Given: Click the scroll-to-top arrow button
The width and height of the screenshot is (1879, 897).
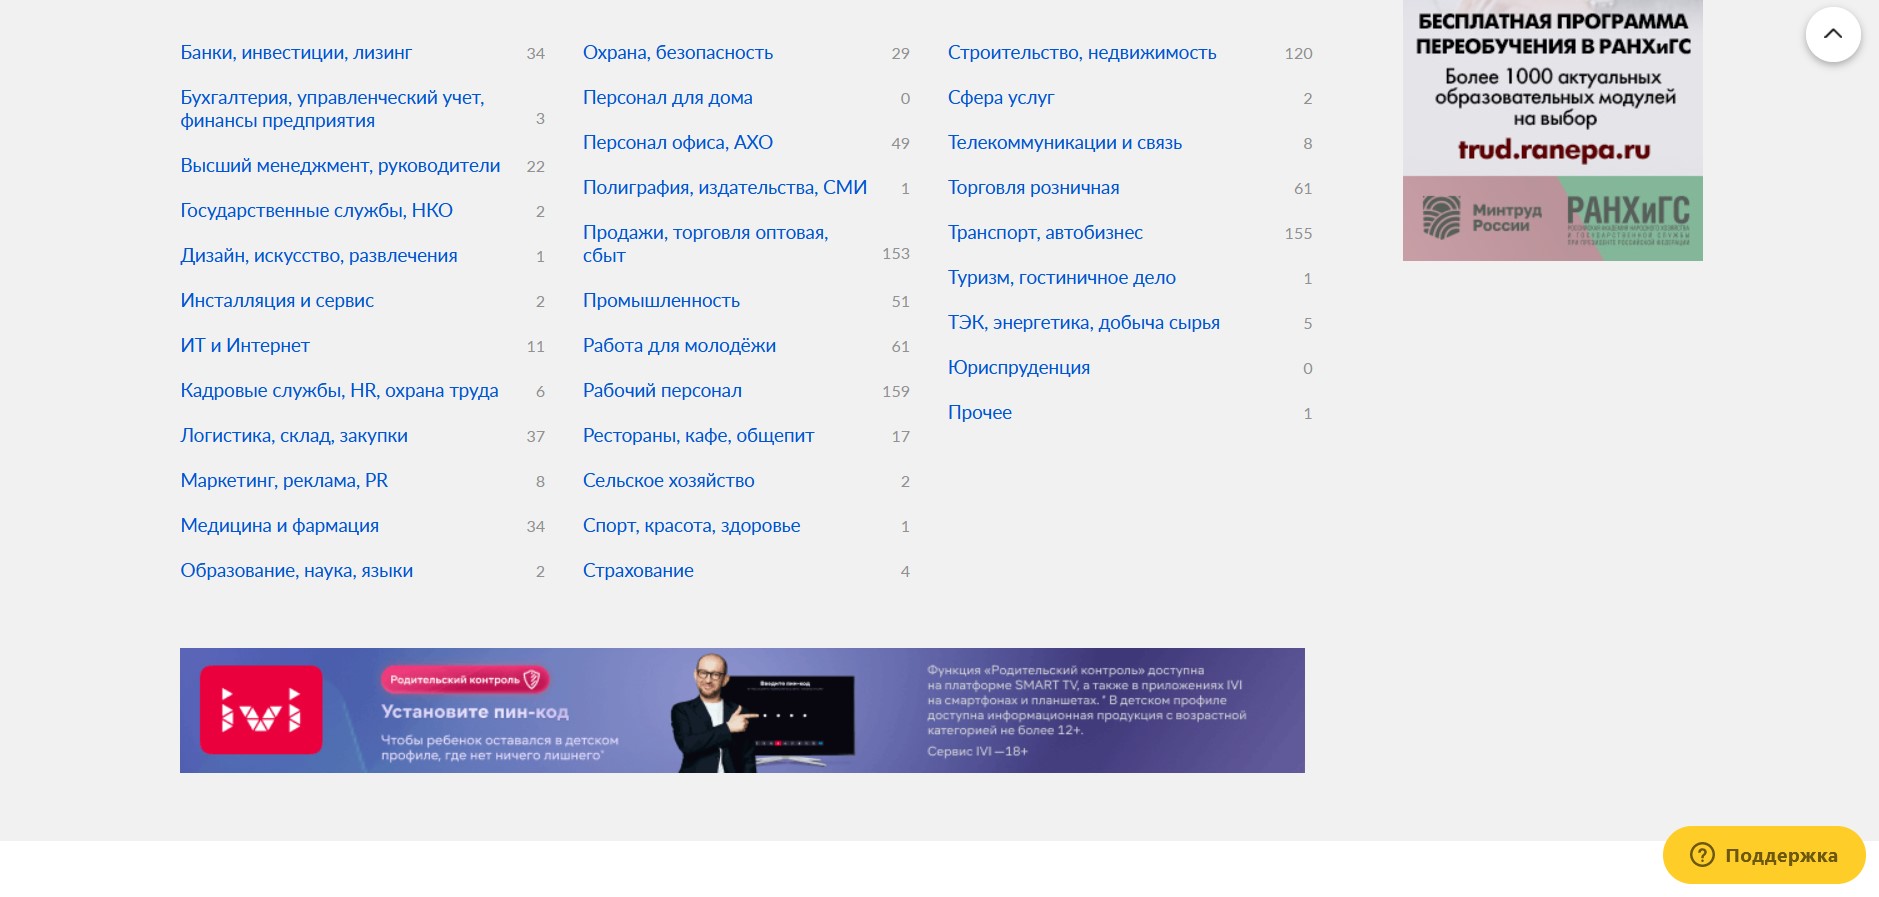Looking at the screenshot, I should [x=1832, y=34].
